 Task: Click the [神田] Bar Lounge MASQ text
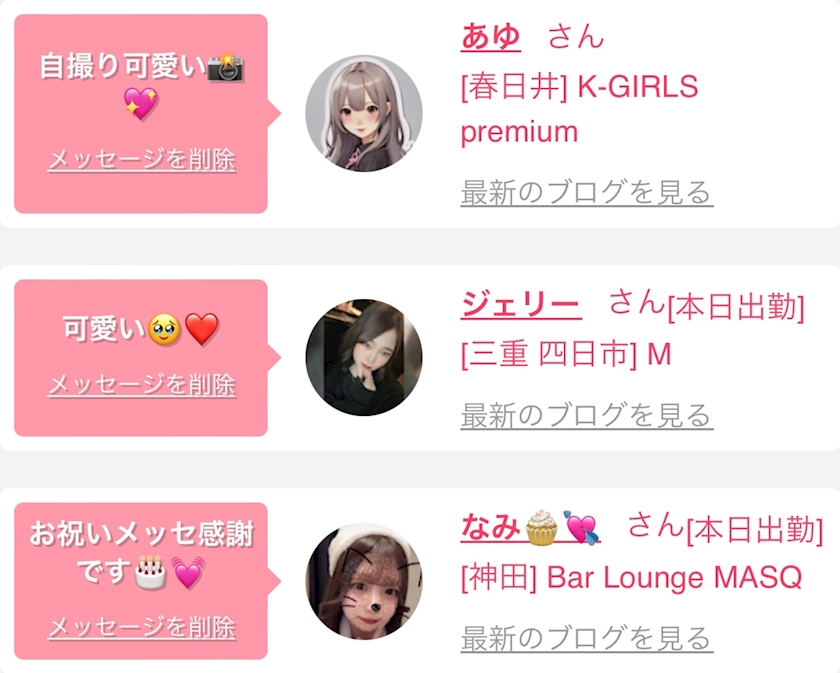[632, 578]
